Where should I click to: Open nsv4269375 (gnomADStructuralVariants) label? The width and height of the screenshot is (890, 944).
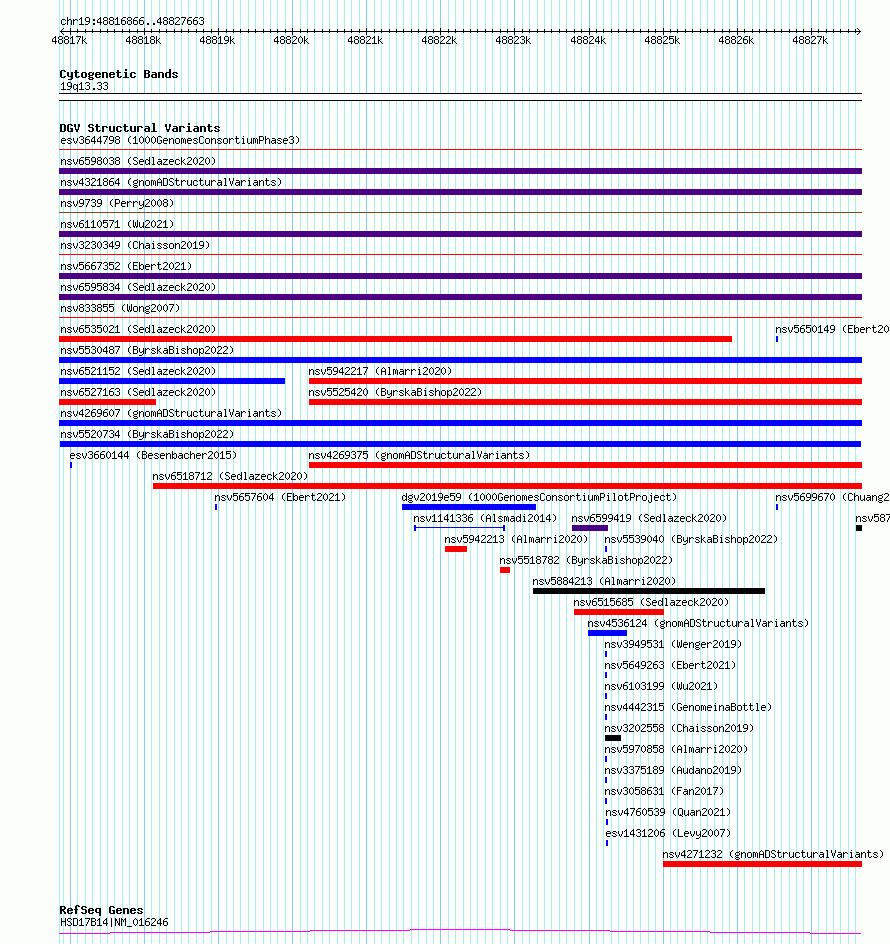tap(419, 455)
